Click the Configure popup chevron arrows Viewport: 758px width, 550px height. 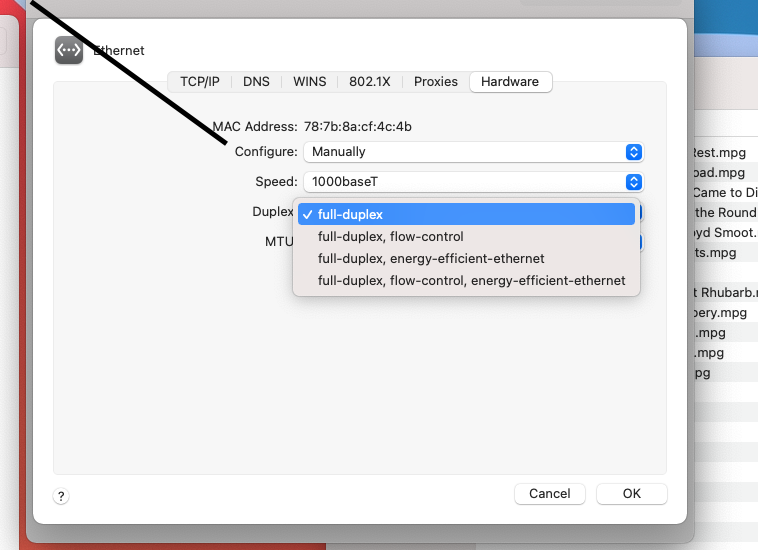click(633, 152)
